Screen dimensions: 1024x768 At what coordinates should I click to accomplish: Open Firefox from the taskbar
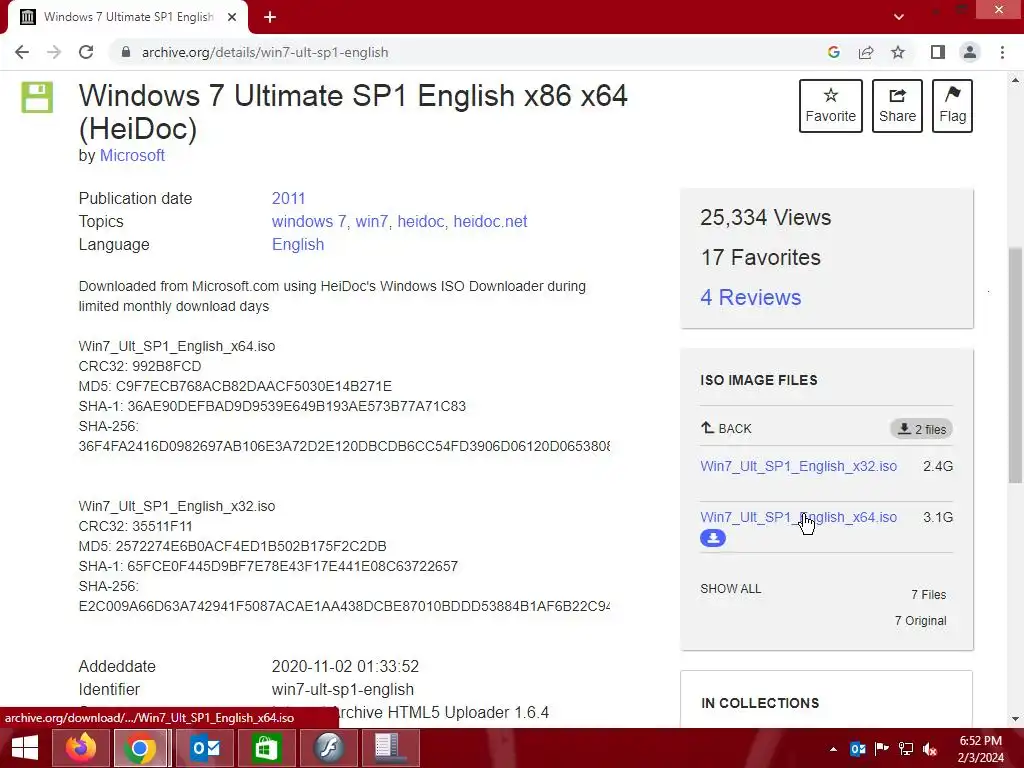tap(81, 748)
